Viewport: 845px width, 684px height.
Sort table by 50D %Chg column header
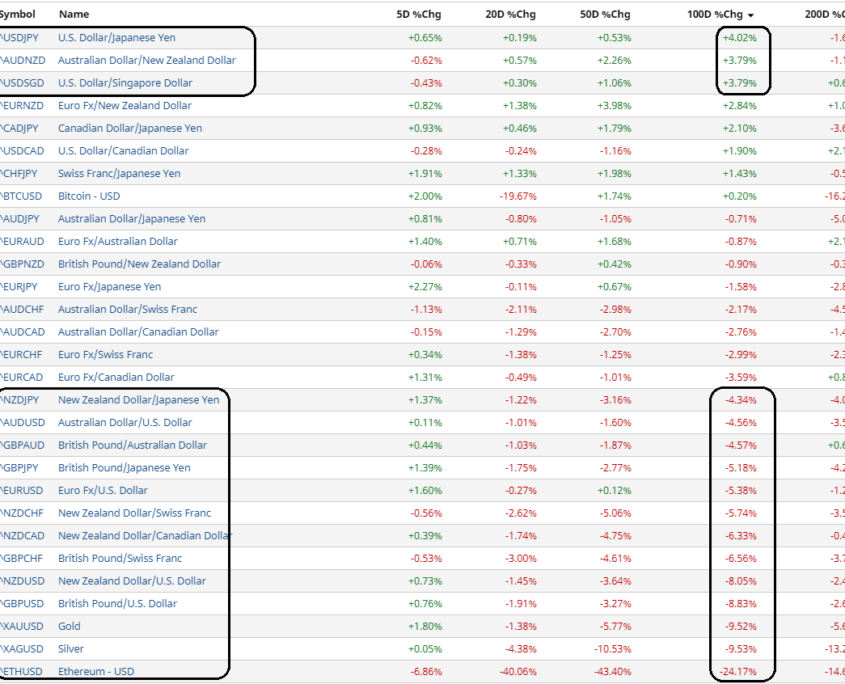[x=609, y=14]
